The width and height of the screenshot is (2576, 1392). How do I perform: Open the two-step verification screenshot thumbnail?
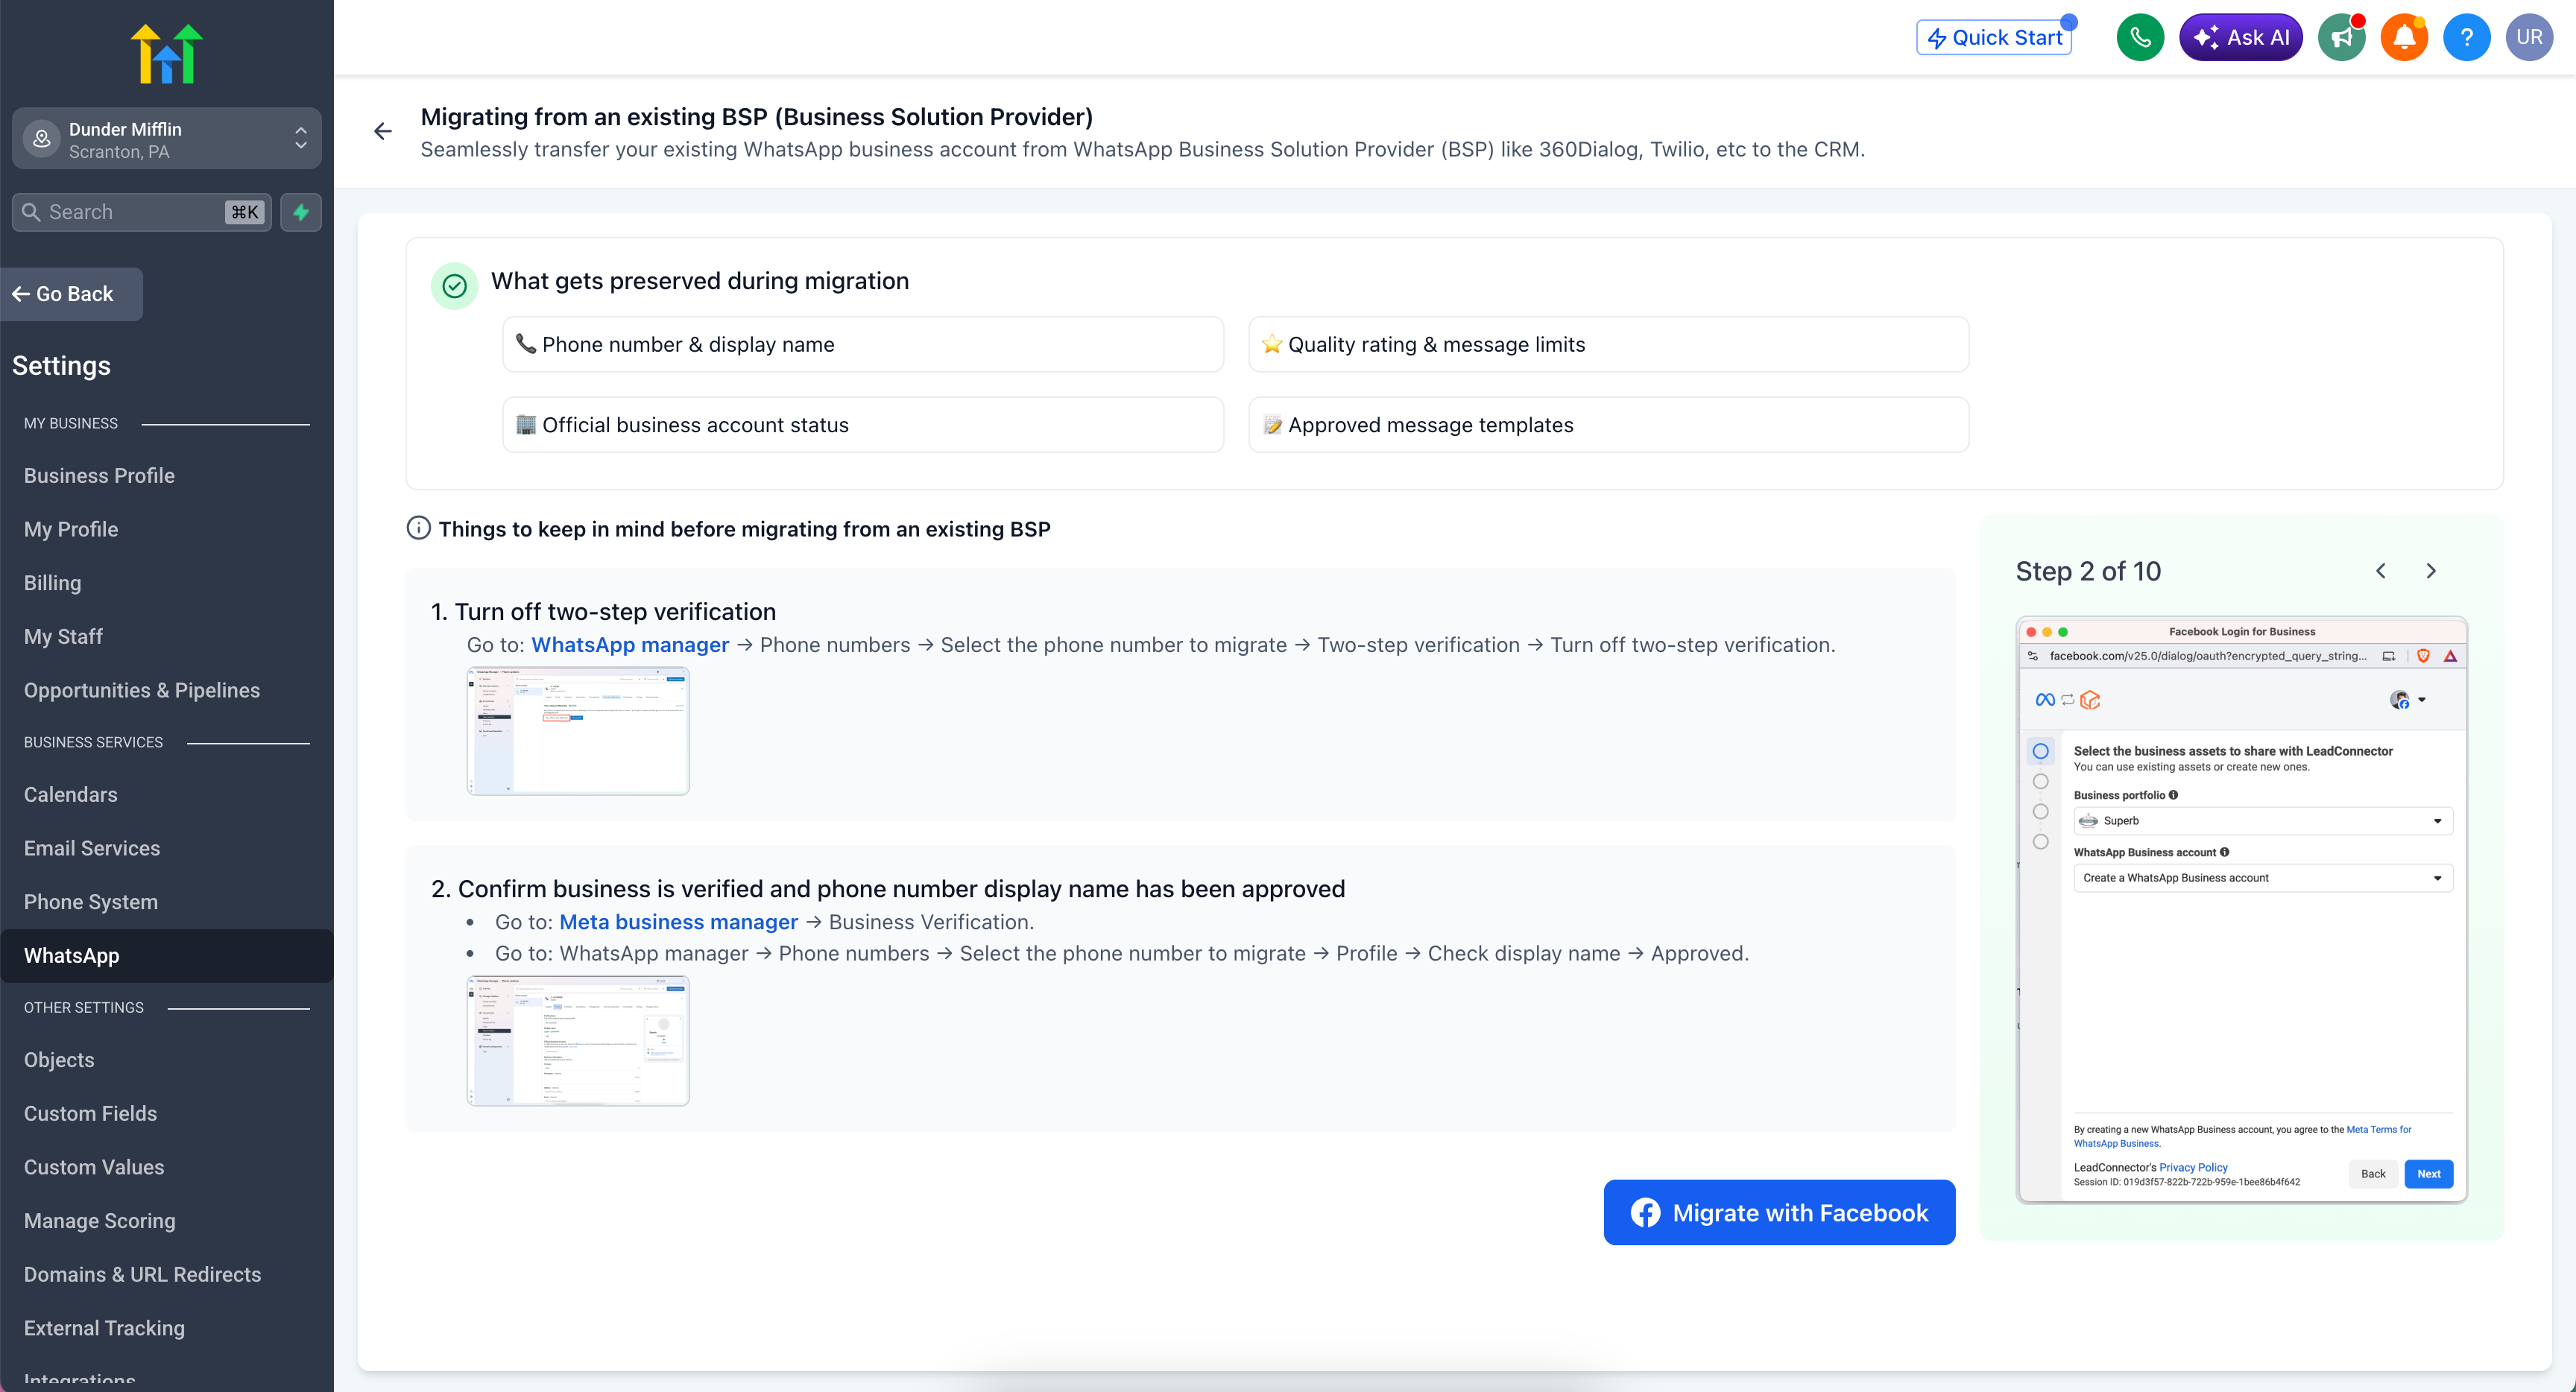coord(578,731)
